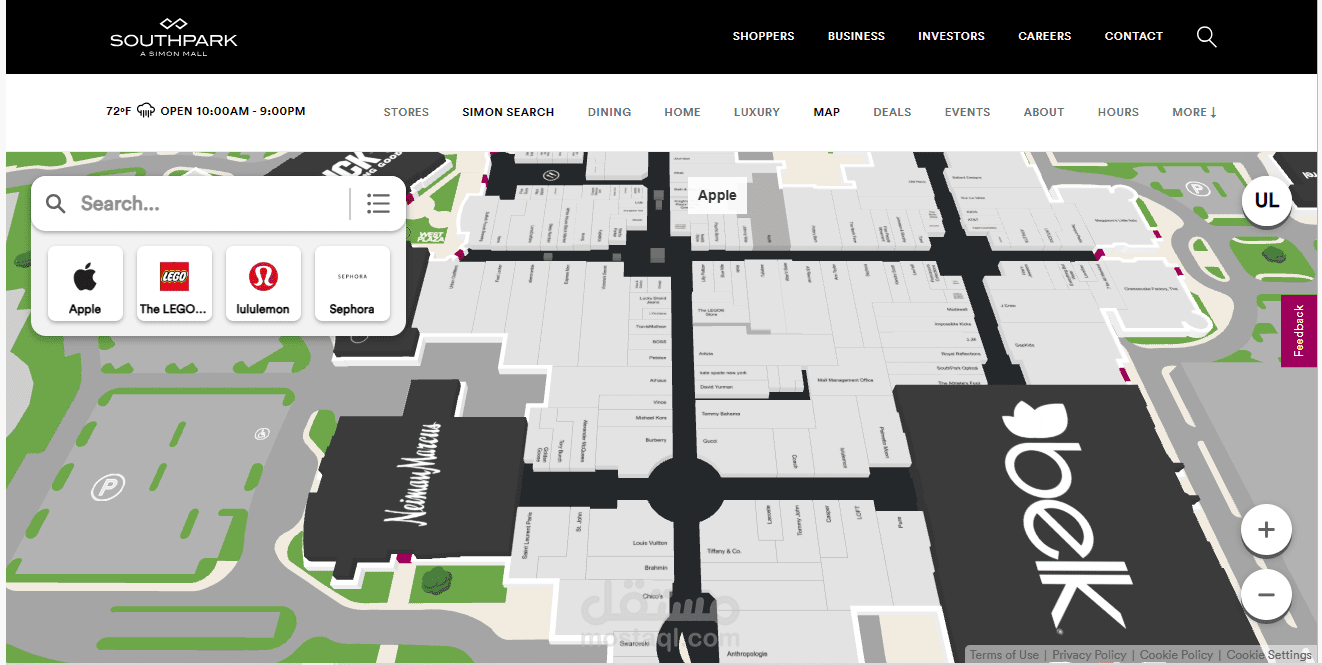The width and height of the screenshot is (1322, 665).
Task: Select the Sephora quick-search tile
Action: coord(352,284)
